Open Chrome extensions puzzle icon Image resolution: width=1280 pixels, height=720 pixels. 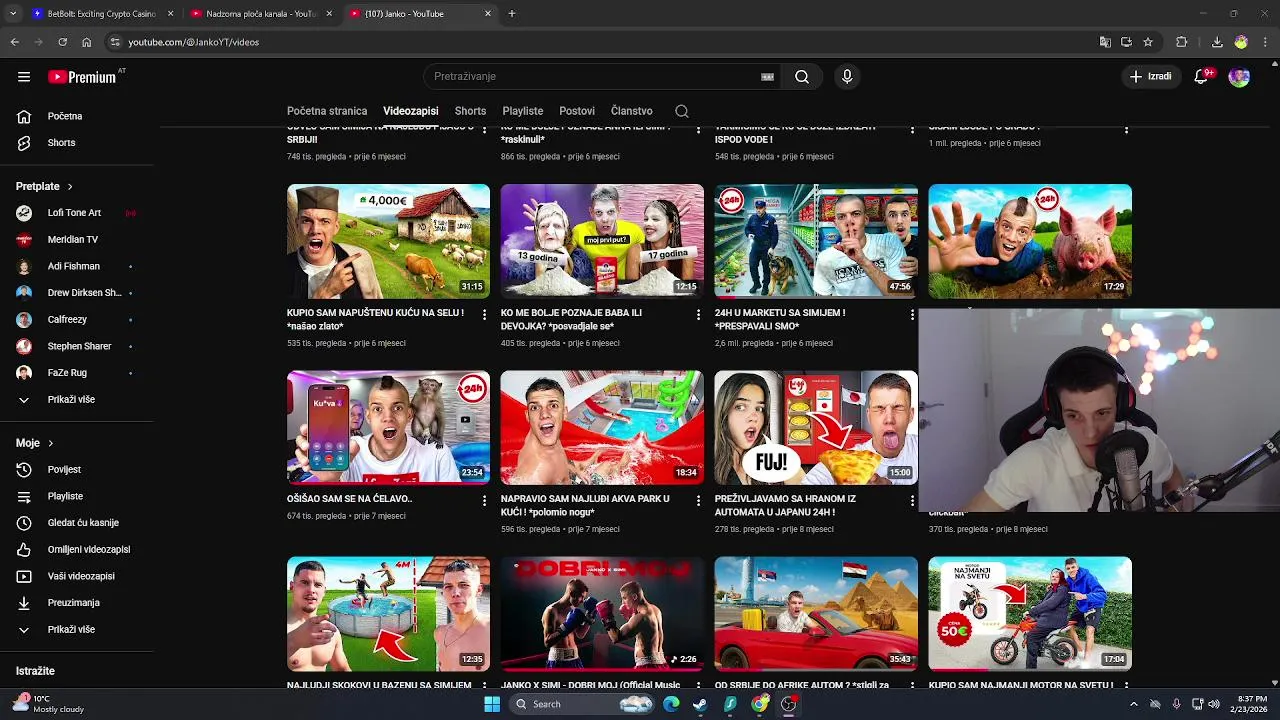1181,42
